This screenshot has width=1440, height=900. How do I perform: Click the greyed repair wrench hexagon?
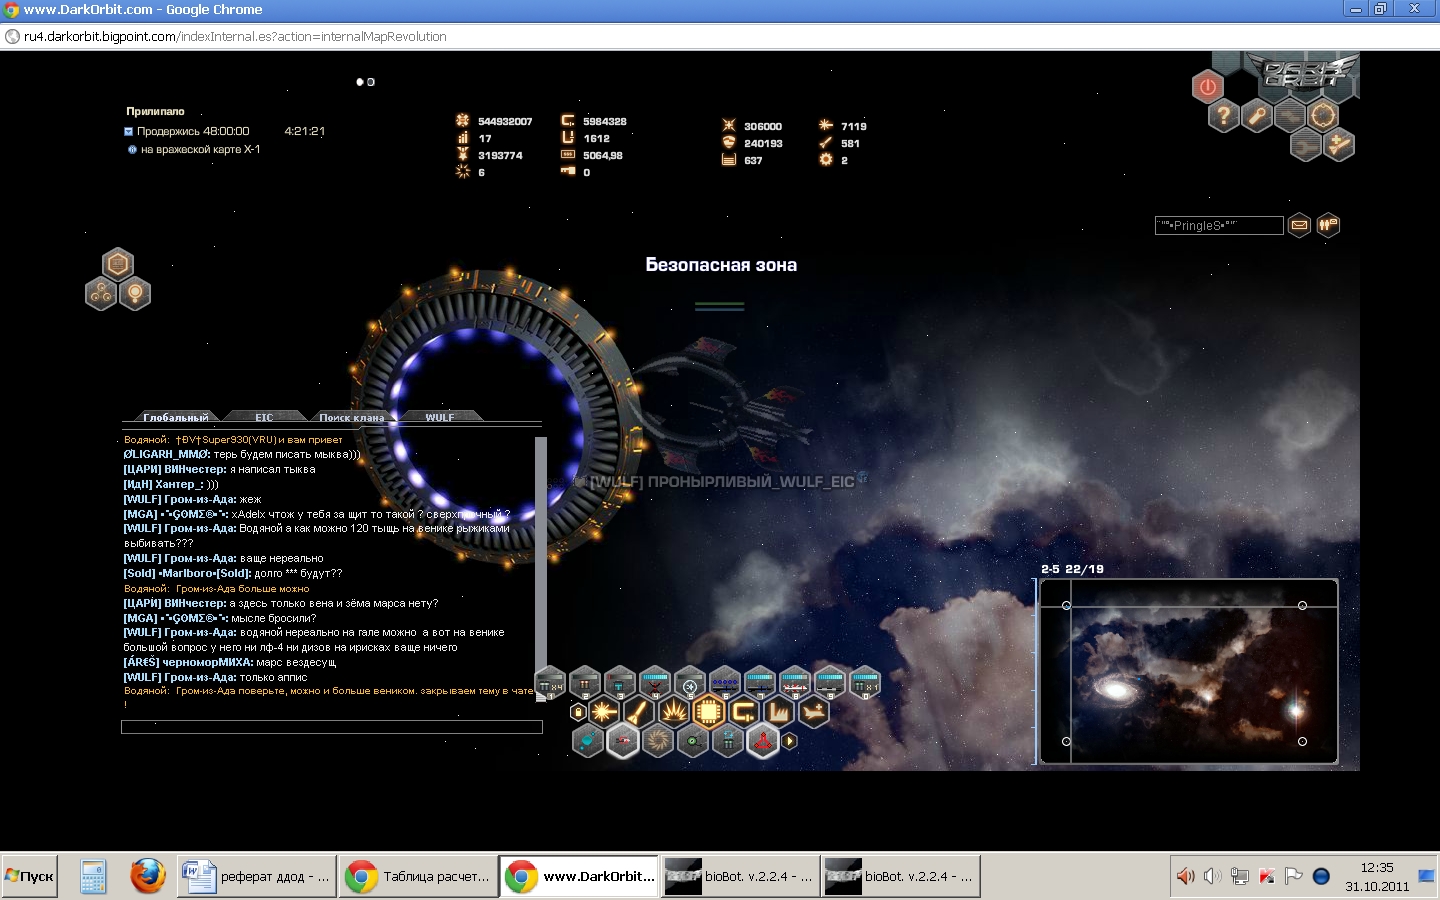[x=1306, y=145]
